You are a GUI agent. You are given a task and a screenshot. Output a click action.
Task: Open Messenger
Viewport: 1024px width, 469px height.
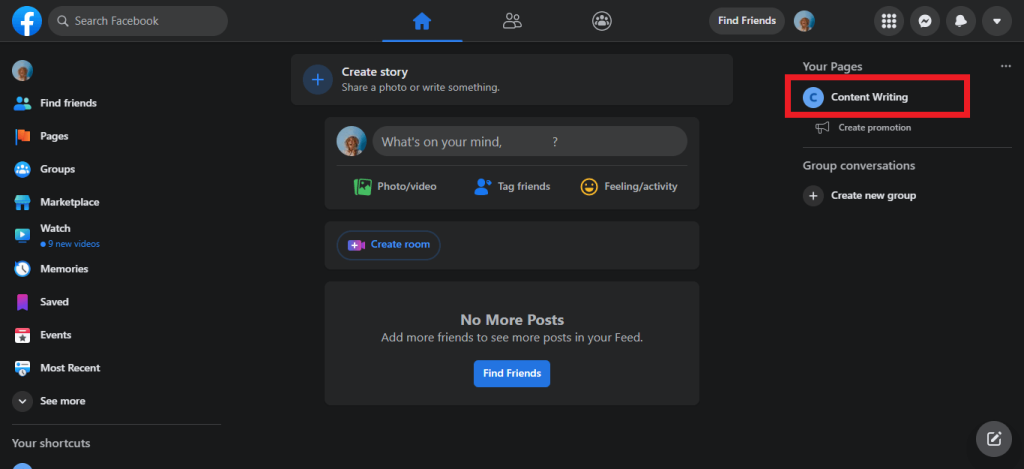click(x=924, y=21)
